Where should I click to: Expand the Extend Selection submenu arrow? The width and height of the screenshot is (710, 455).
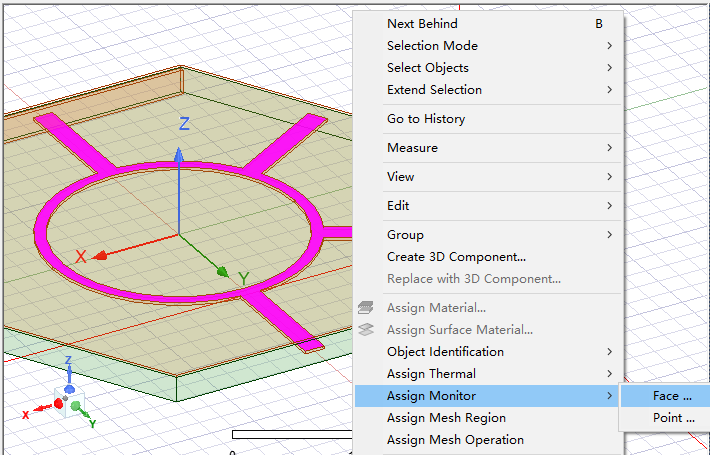(x=609, y=90)
